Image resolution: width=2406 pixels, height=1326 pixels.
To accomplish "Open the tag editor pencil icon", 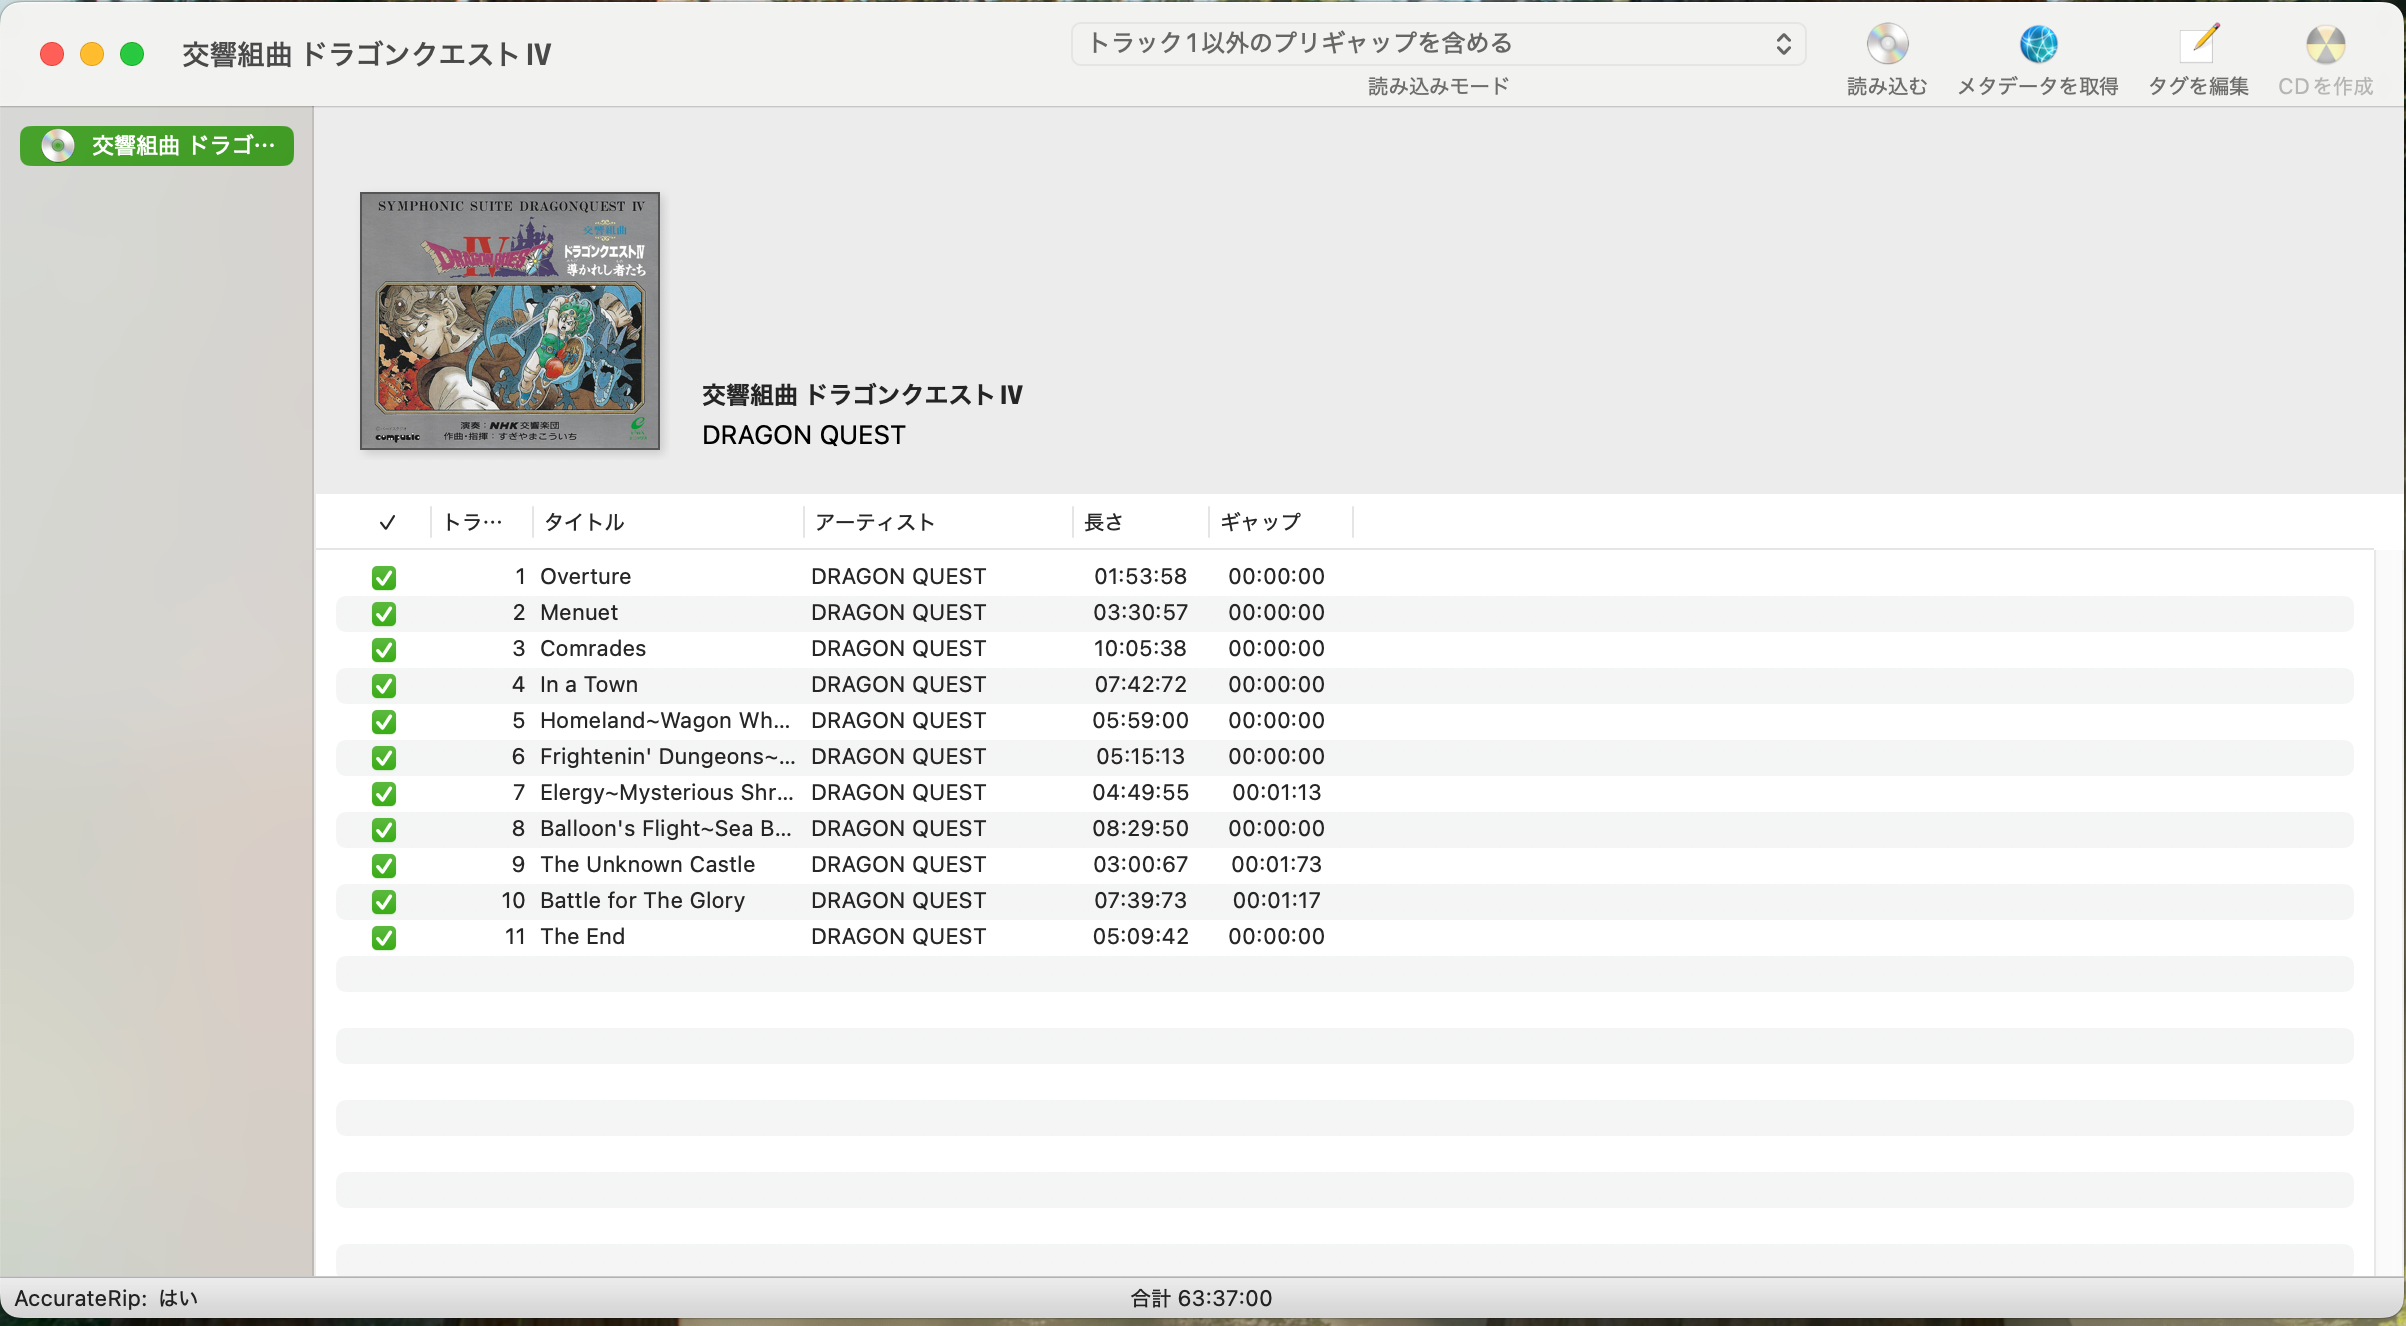I will (2198, 45).
